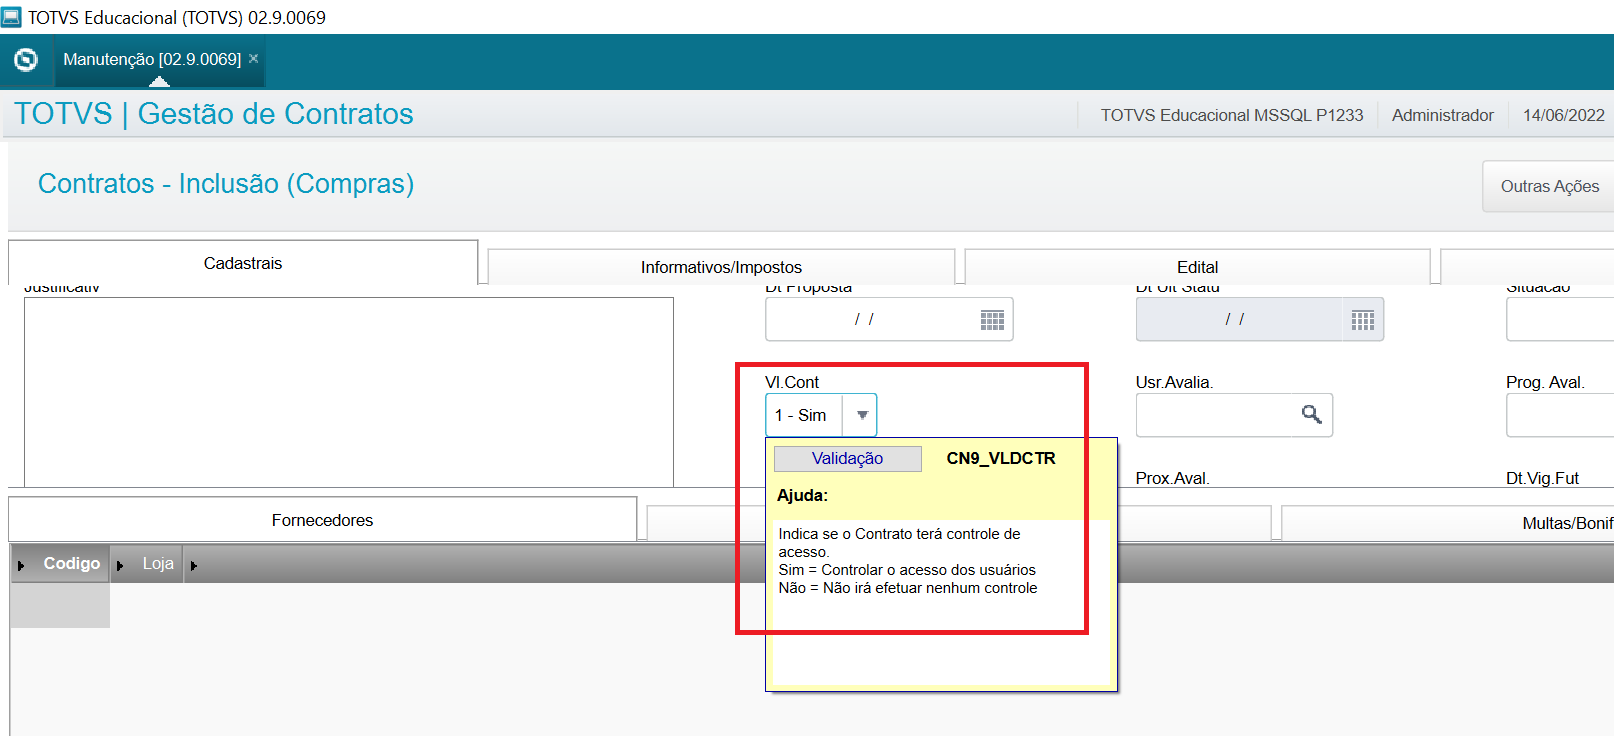Expand the Vl.Cont dropdown arrow
The height and width of the screenshot is (736, 1614).
click(861, 415)
